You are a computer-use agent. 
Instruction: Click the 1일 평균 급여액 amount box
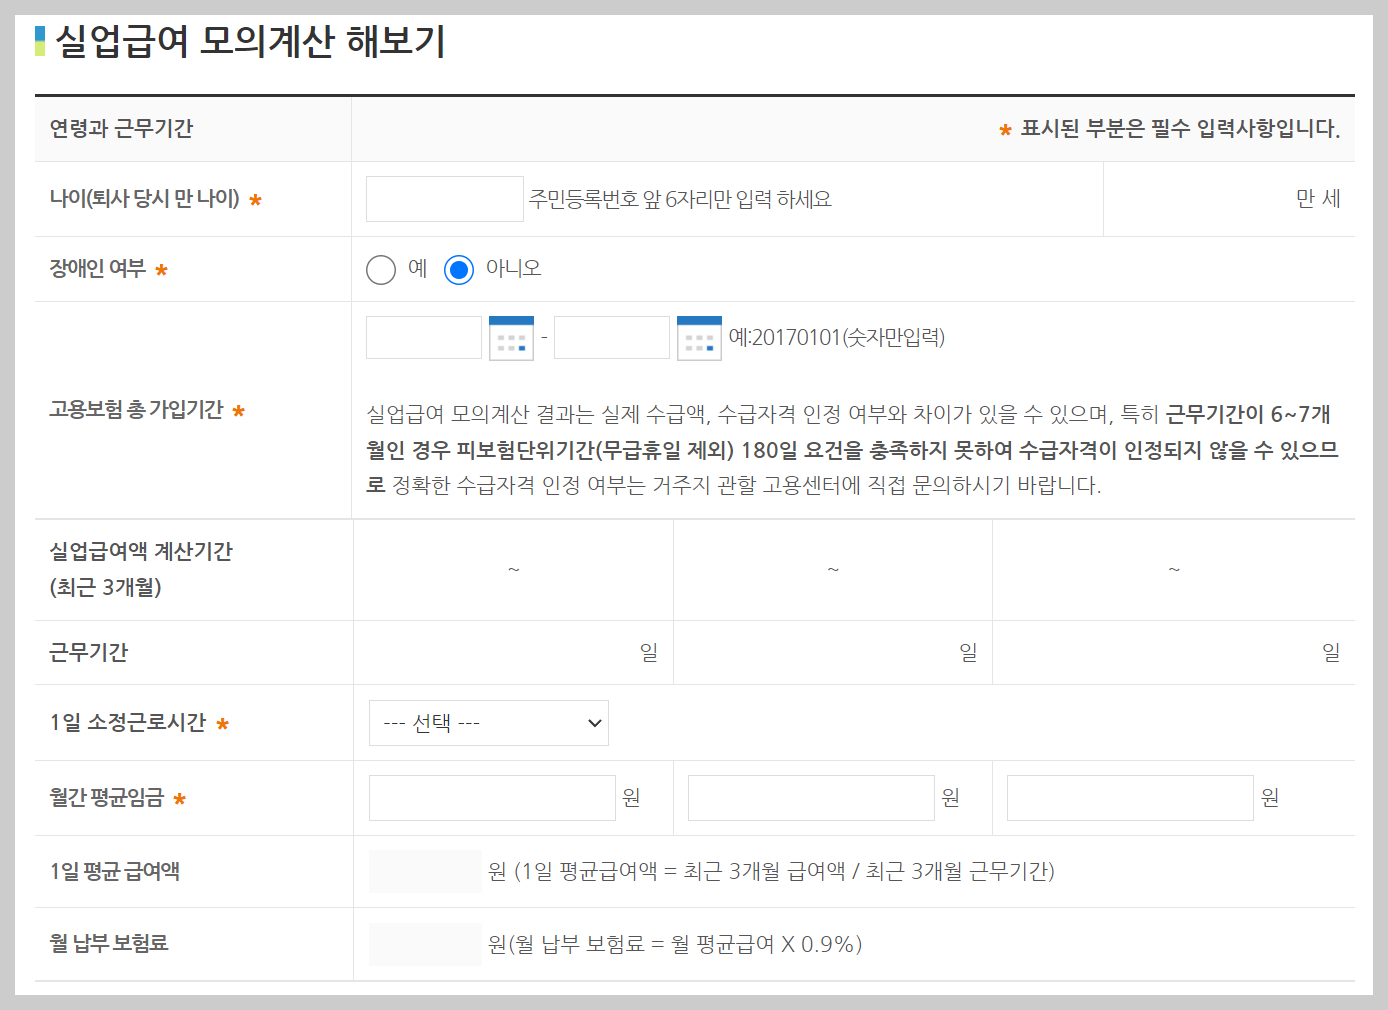425,870
